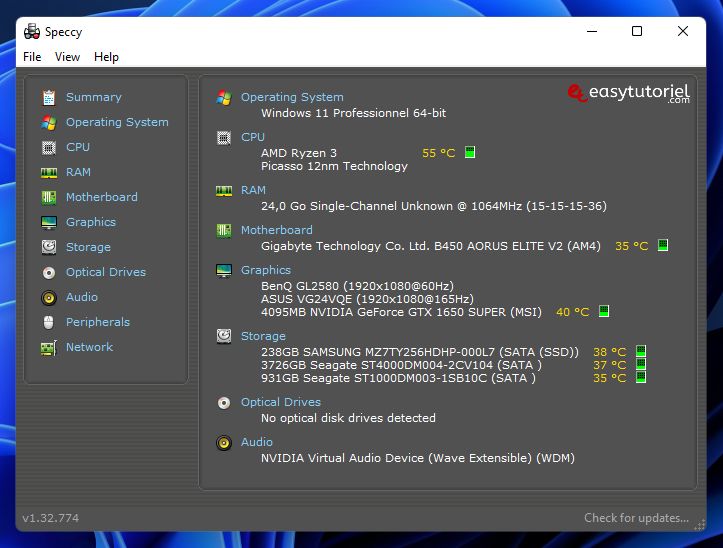Click the GPU temperature indicator next to 40 °C
Viewport: 723px width, 548px height.
(x=604, y=312)
